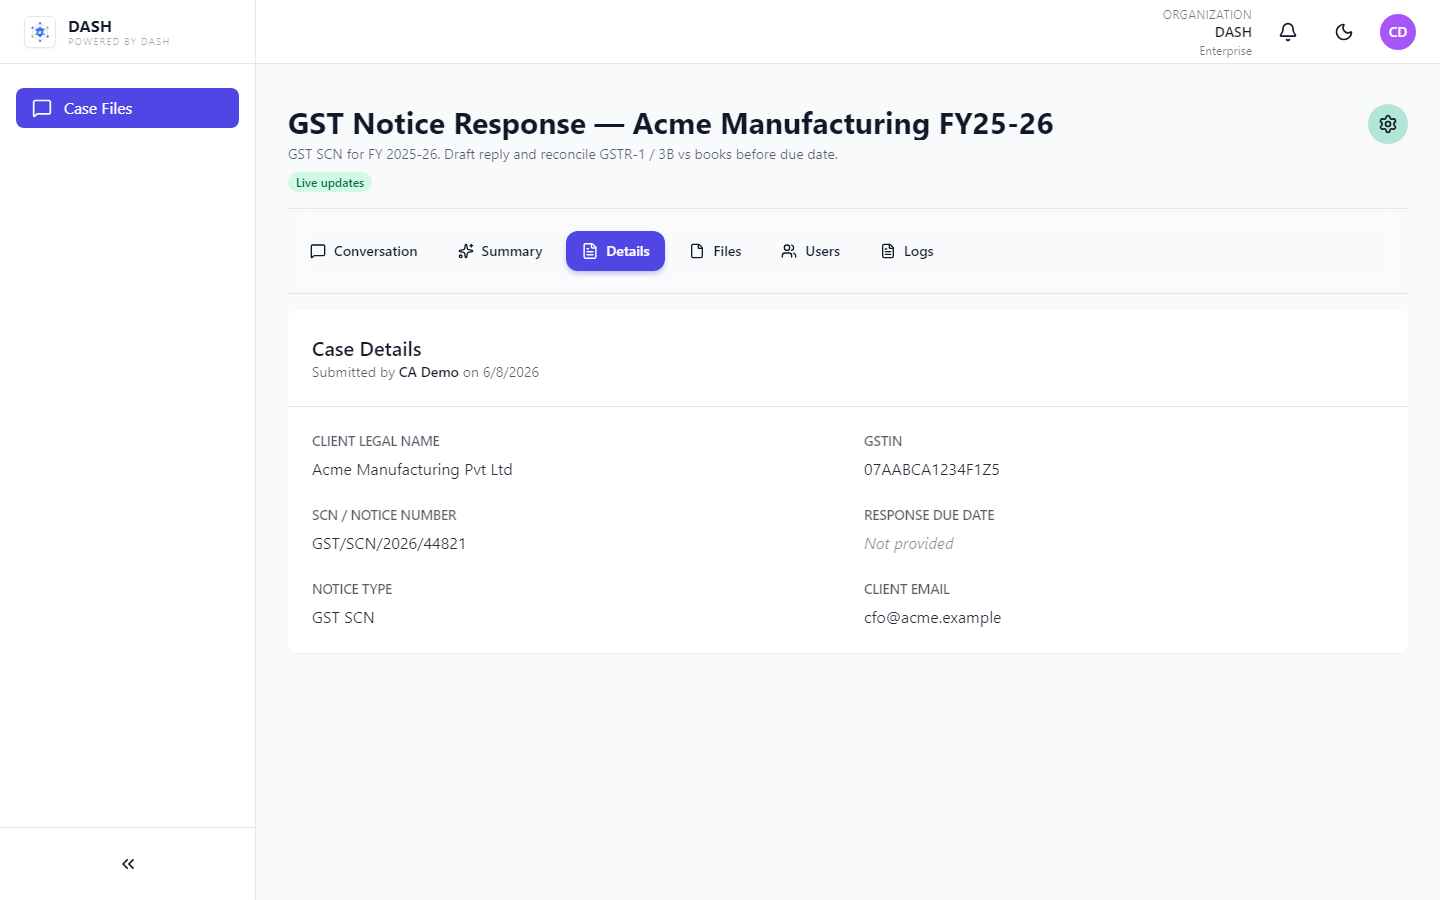
Task: Click Acme Manufacturing Pvt Ltd value
Action: [x=412, y=470]
